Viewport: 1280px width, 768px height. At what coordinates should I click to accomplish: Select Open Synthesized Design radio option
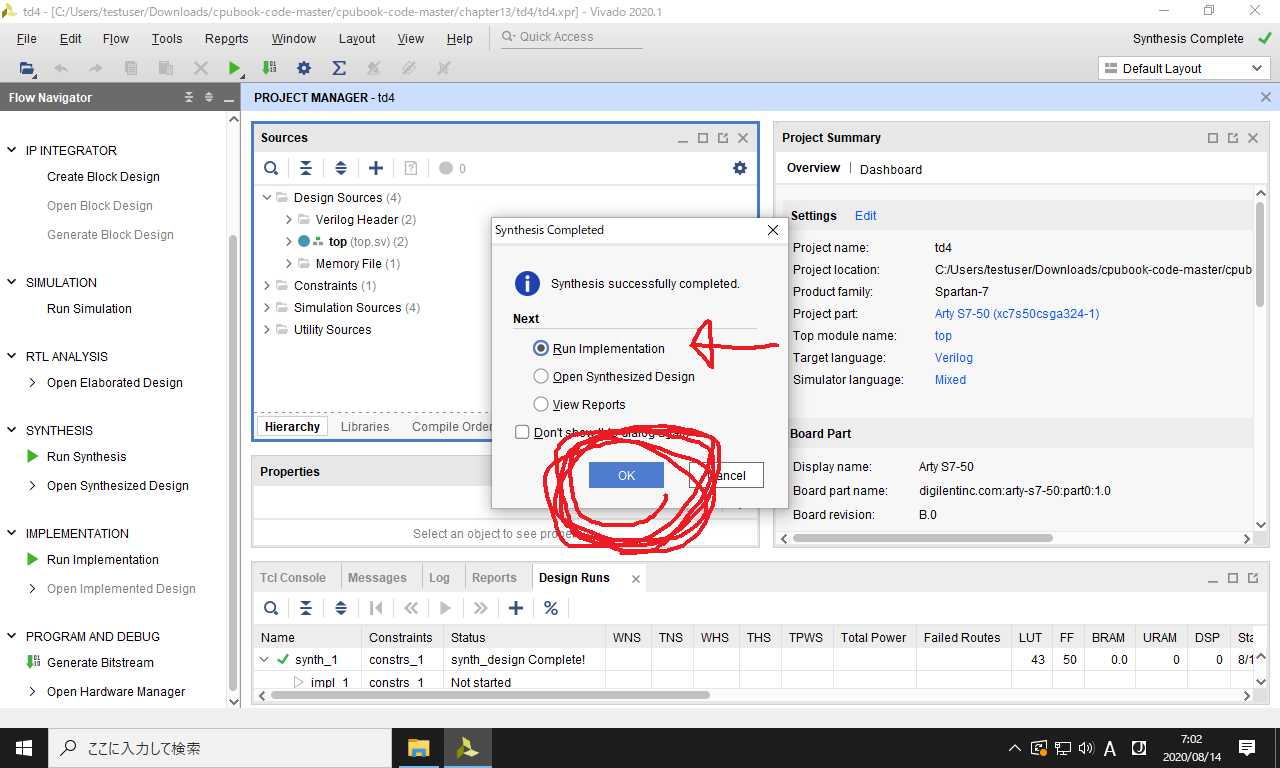click(x=541, y=377)
